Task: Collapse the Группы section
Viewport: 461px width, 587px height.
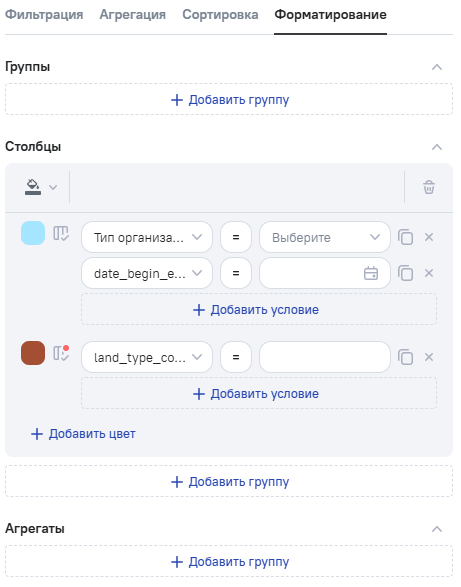Action: tap(437, 67)
